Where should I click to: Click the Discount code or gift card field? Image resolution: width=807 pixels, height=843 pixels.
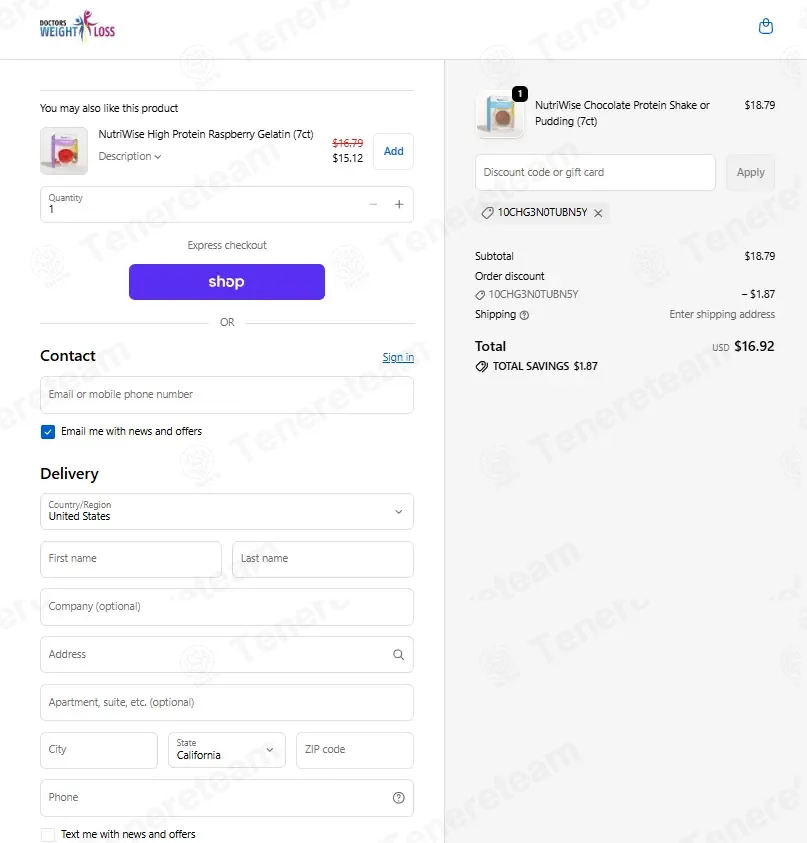(595, 173)
